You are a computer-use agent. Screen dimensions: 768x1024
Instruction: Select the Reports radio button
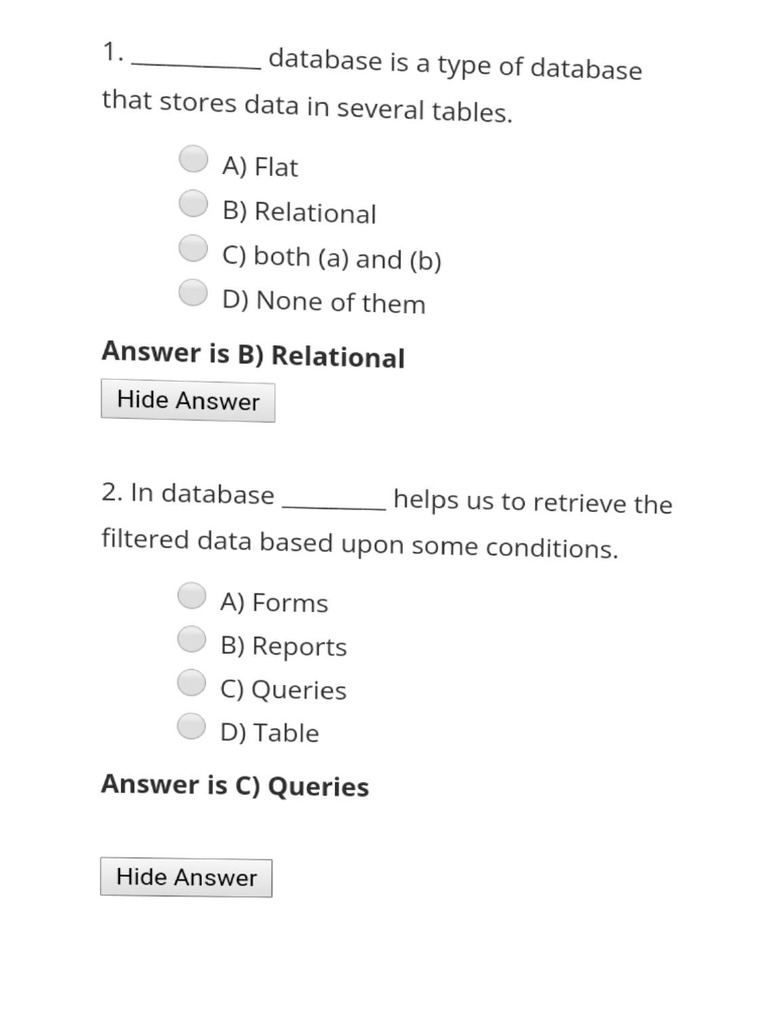(x=192, y=638)
